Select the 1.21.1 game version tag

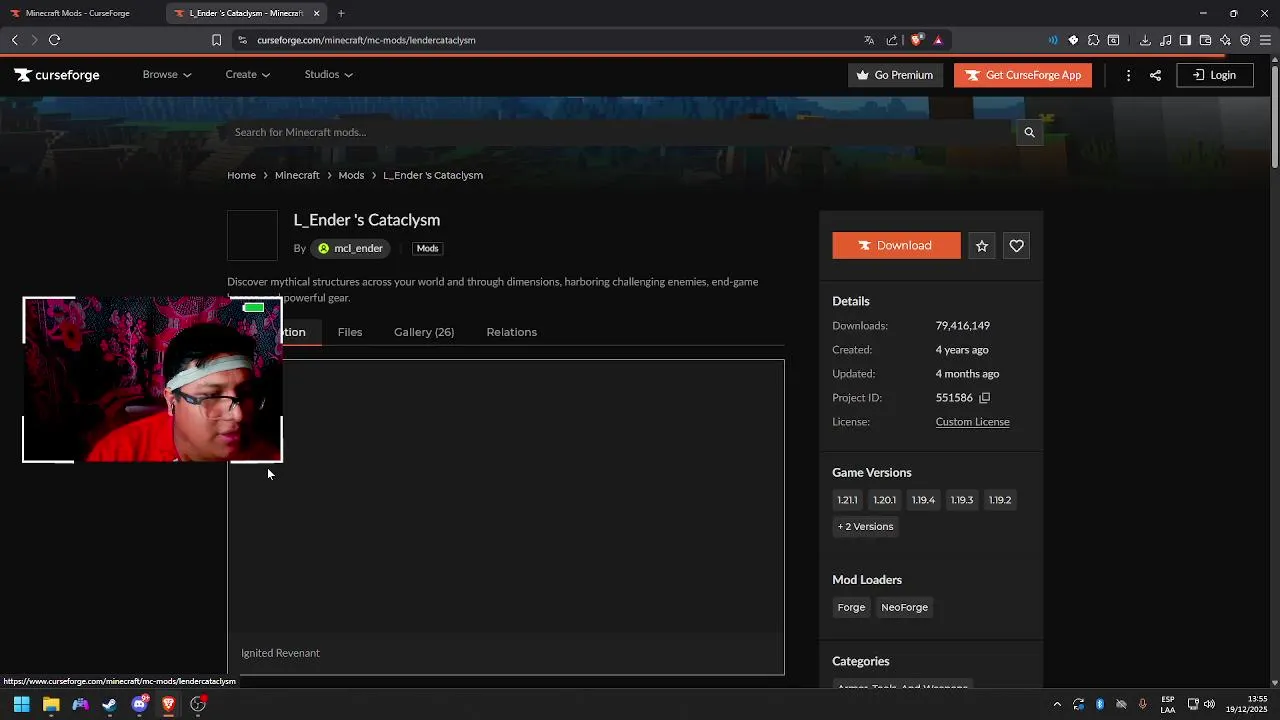(847, 500)
